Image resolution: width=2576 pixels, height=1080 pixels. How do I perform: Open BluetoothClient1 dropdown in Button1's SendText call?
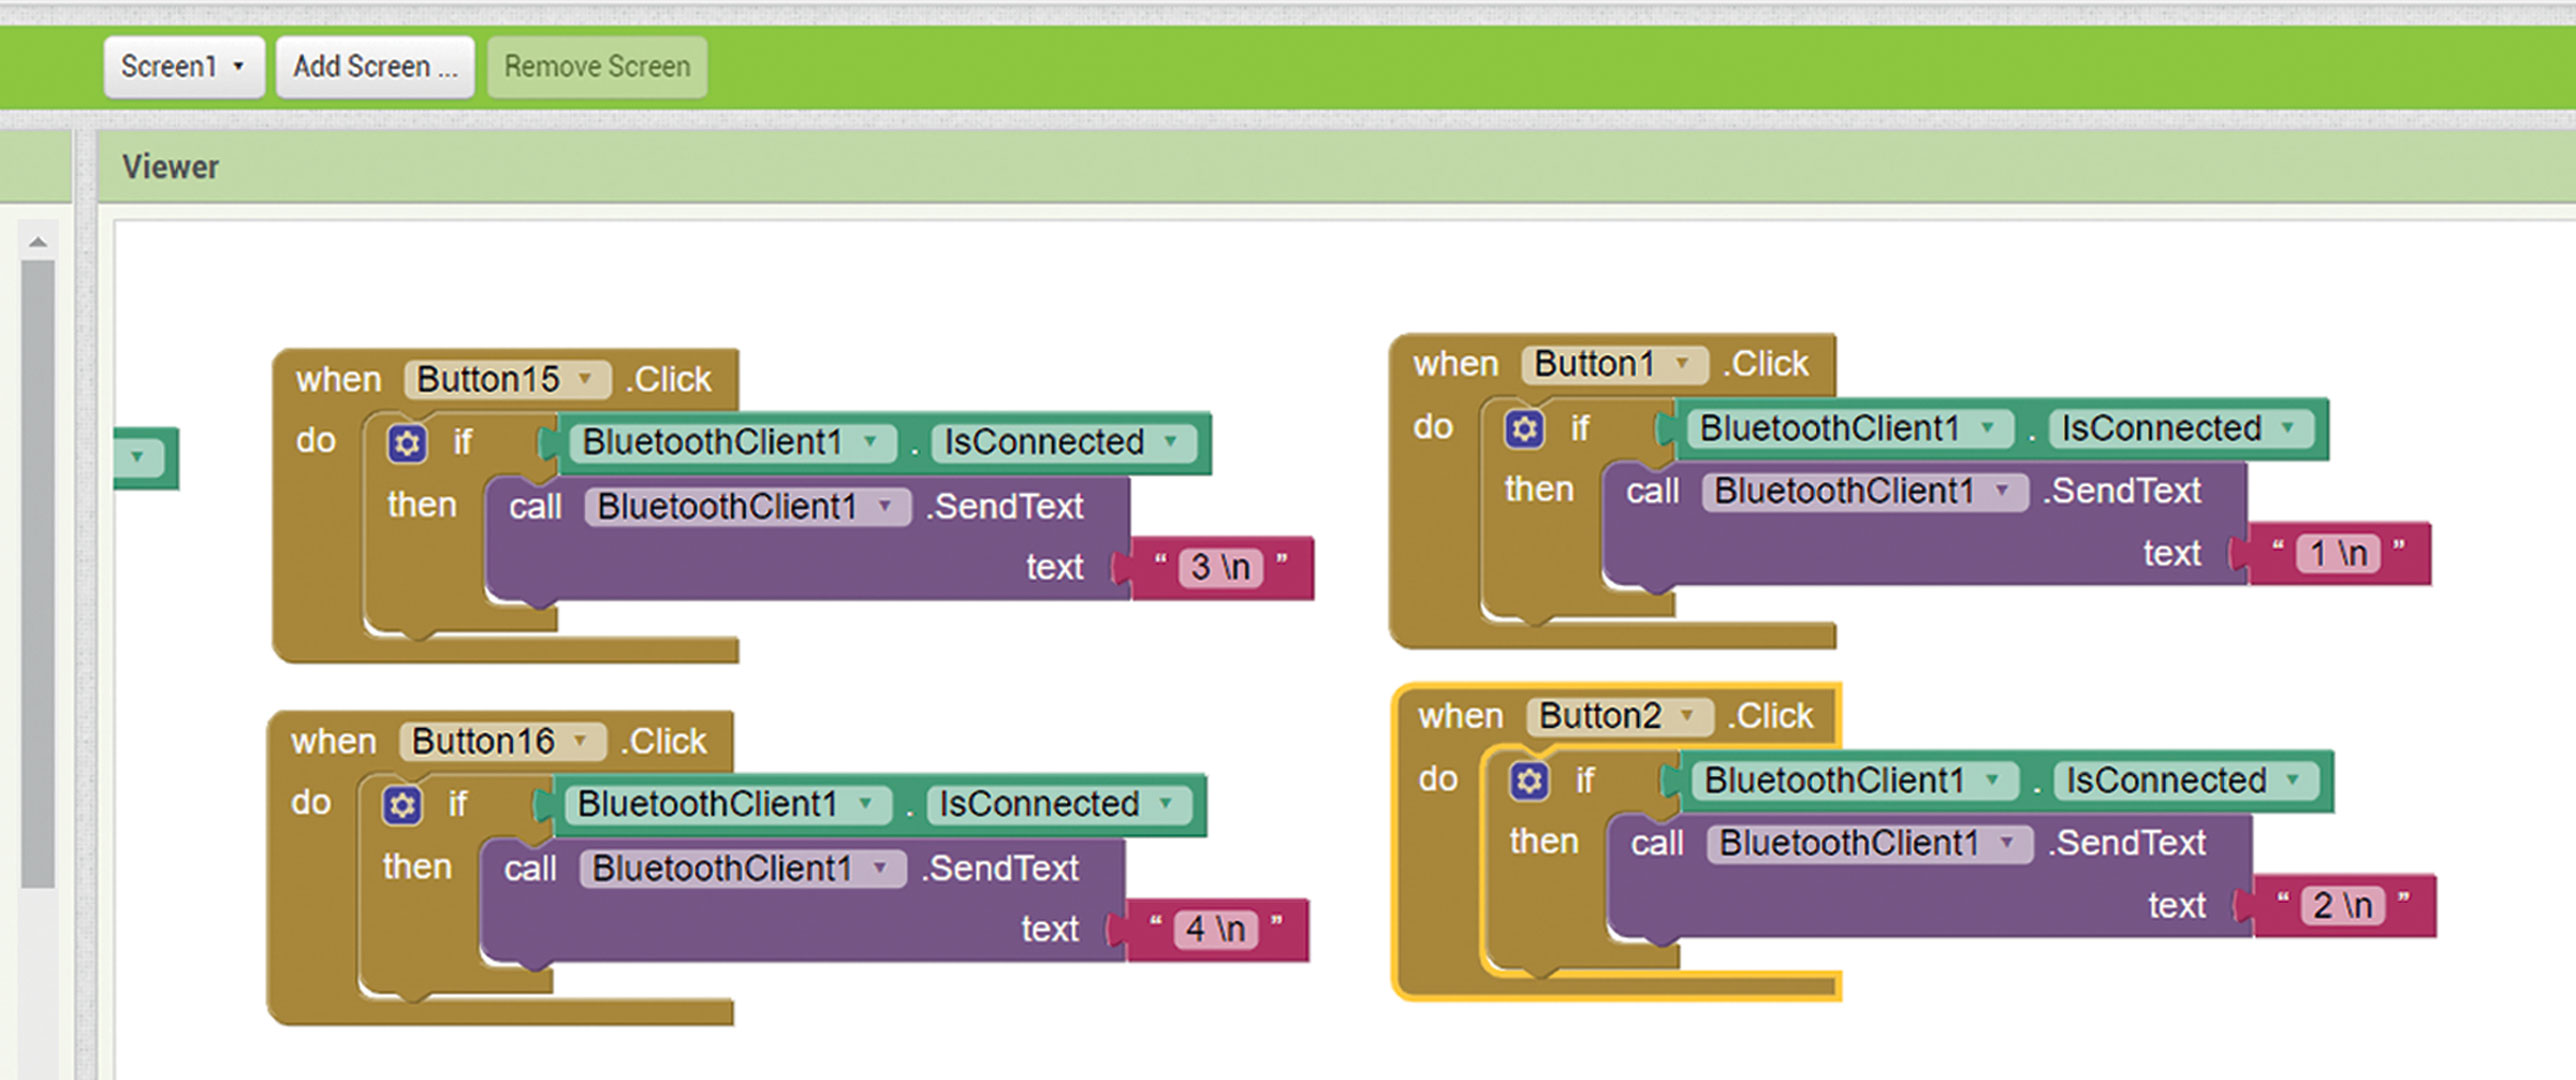pyautogui.click(x=2003, y=491)
